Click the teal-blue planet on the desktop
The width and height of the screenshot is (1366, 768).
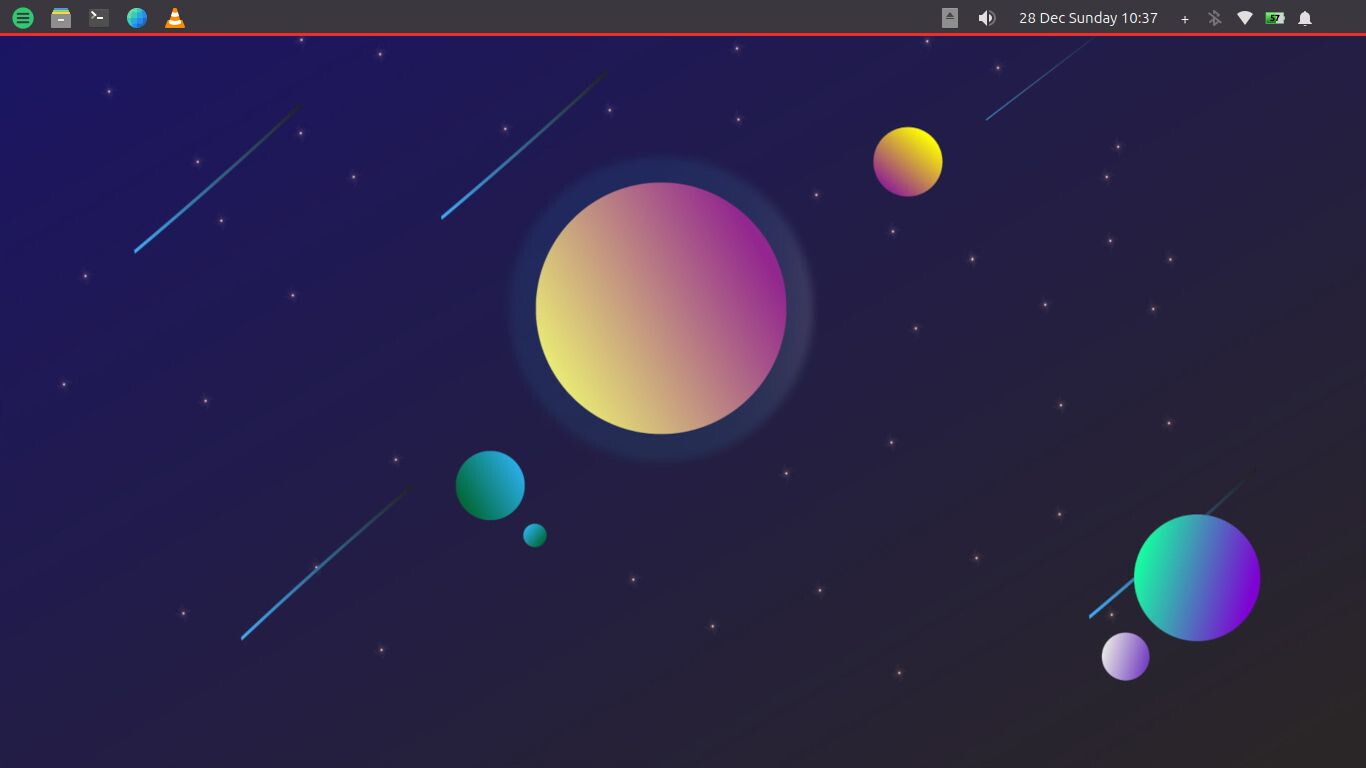tap(490, 485)
